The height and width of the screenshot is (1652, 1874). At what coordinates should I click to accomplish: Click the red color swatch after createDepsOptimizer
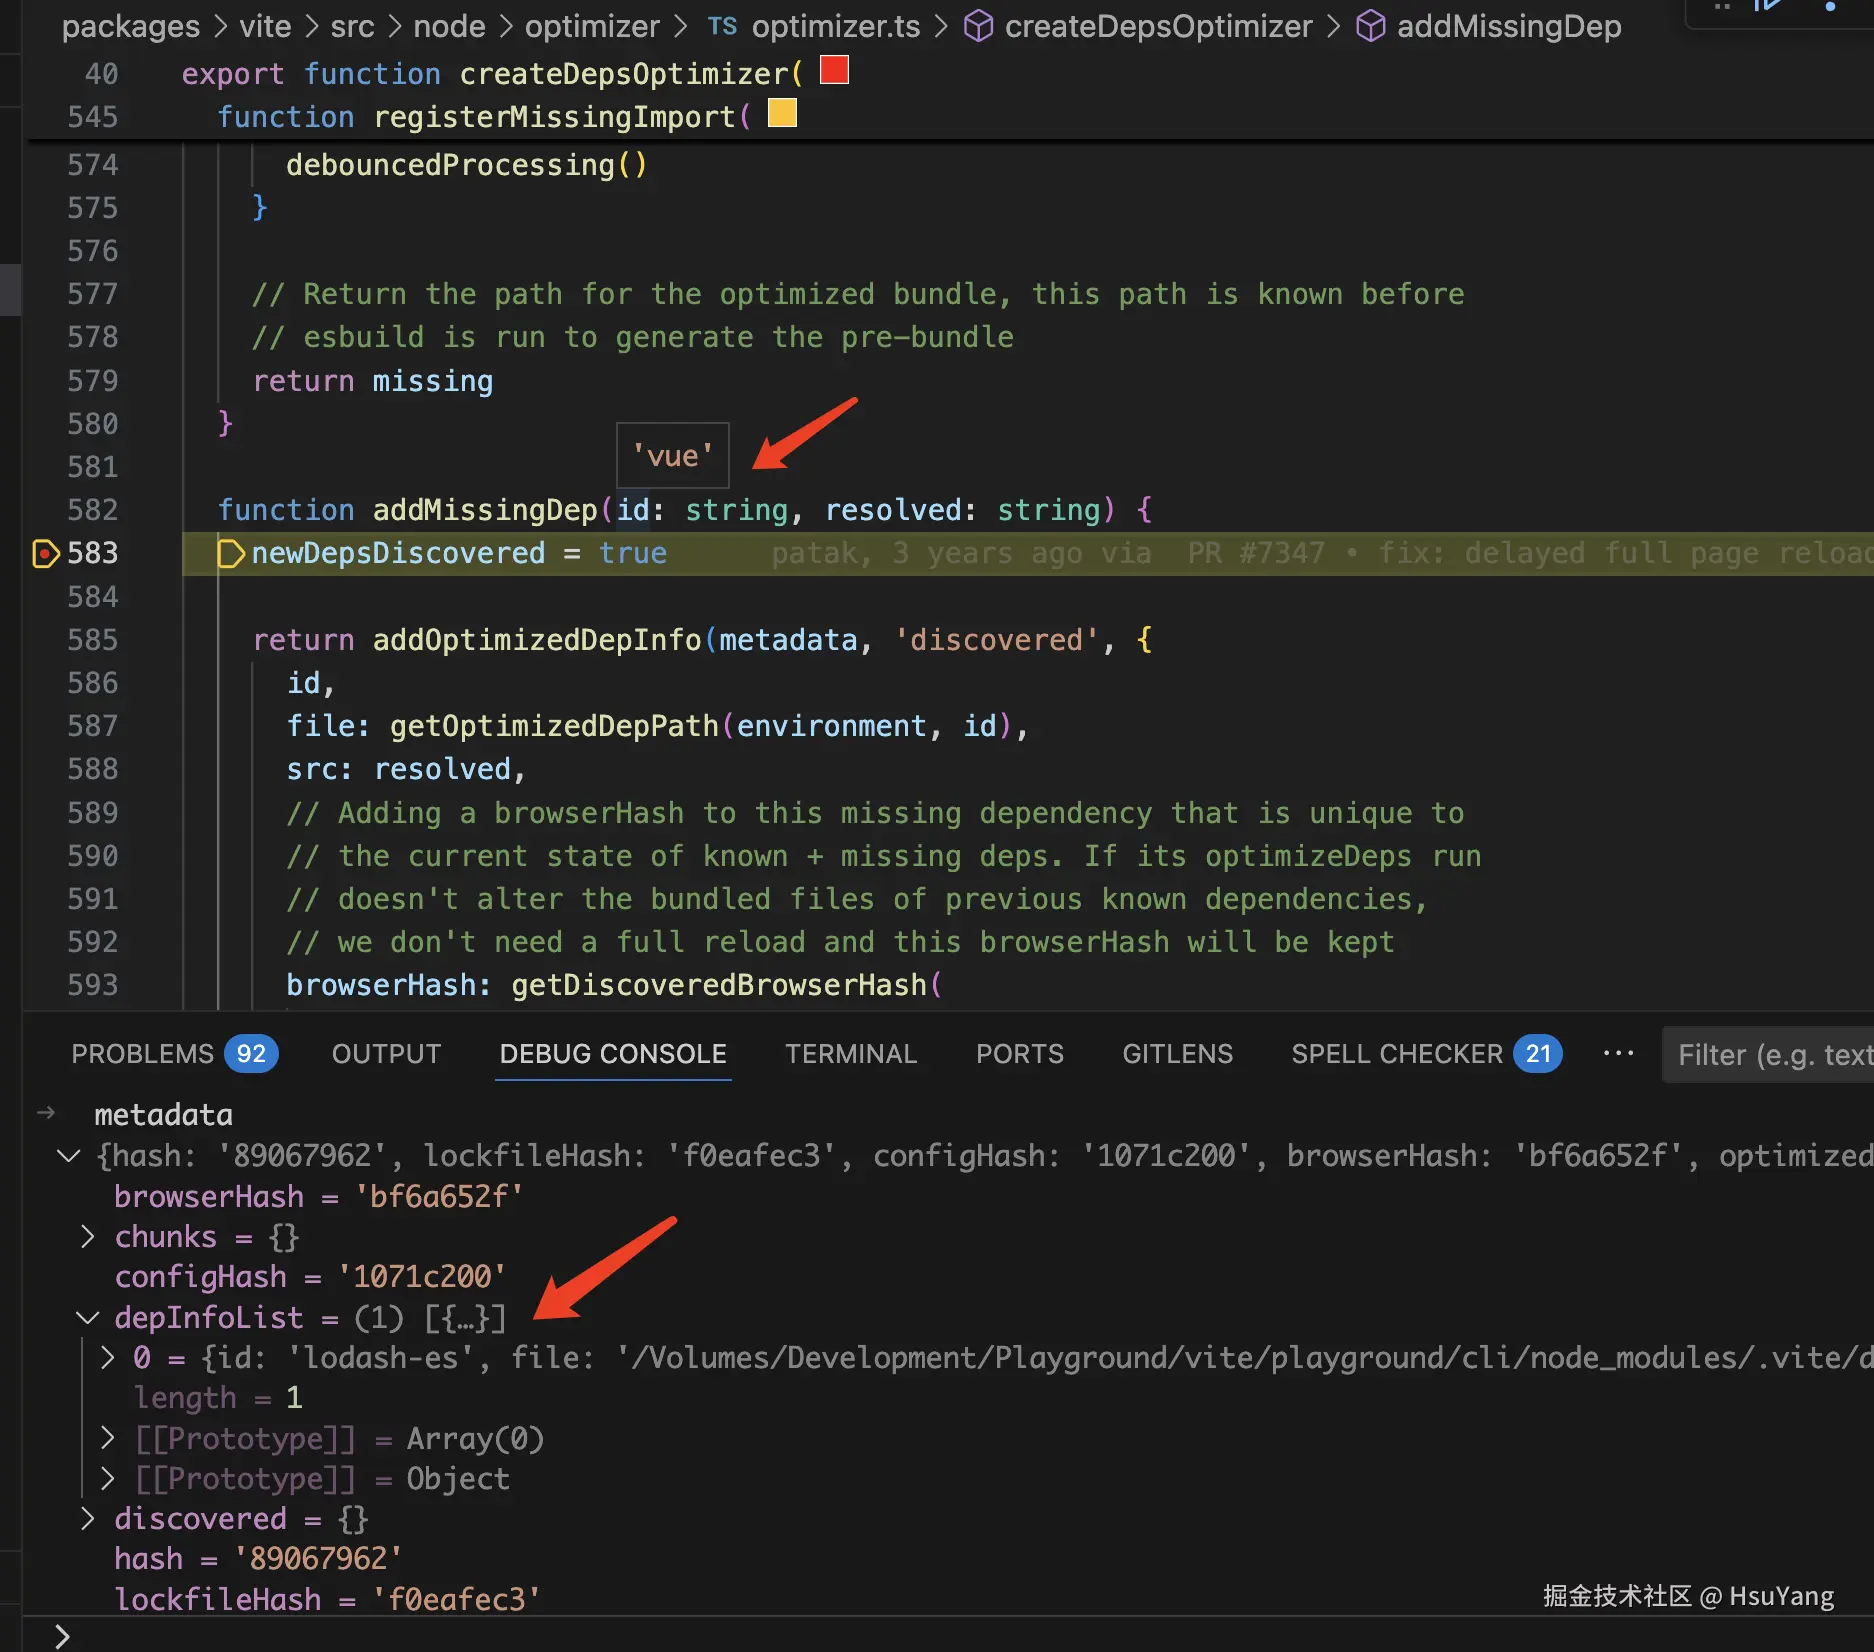click(834, 70)
